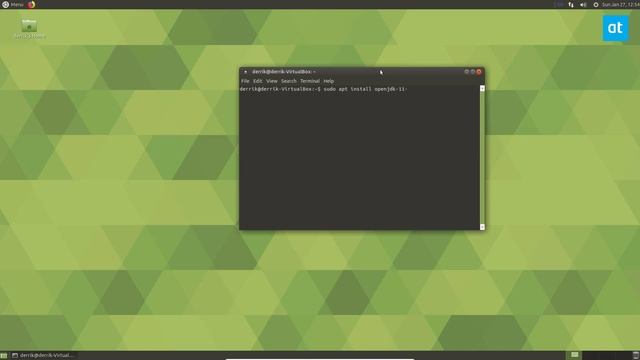Minimize the terminal window
The image size is (640, 360).
tap(467, 72)
